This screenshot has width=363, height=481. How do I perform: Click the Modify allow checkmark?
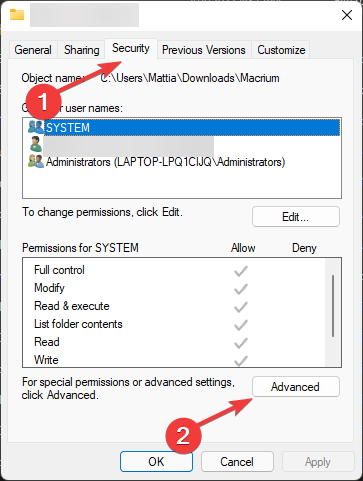241,289
